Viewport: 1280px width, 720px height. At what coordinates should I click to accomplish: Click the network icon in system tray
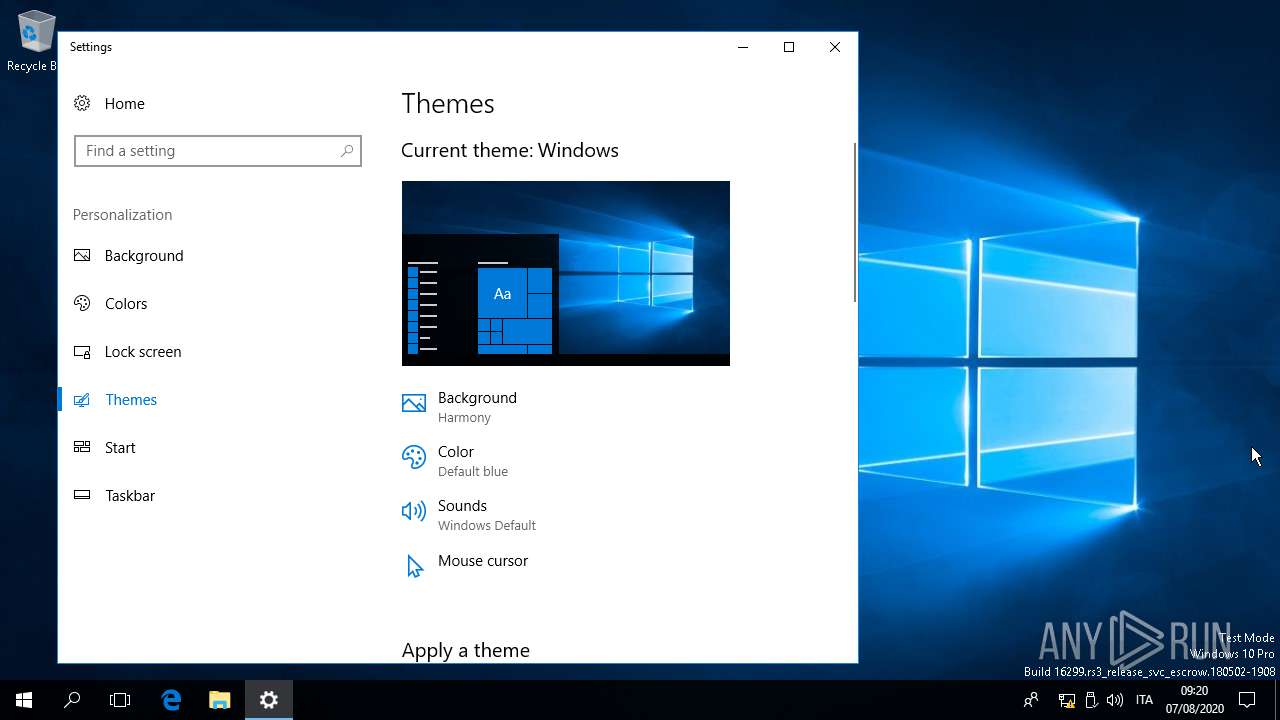(x=1067, y=700)
